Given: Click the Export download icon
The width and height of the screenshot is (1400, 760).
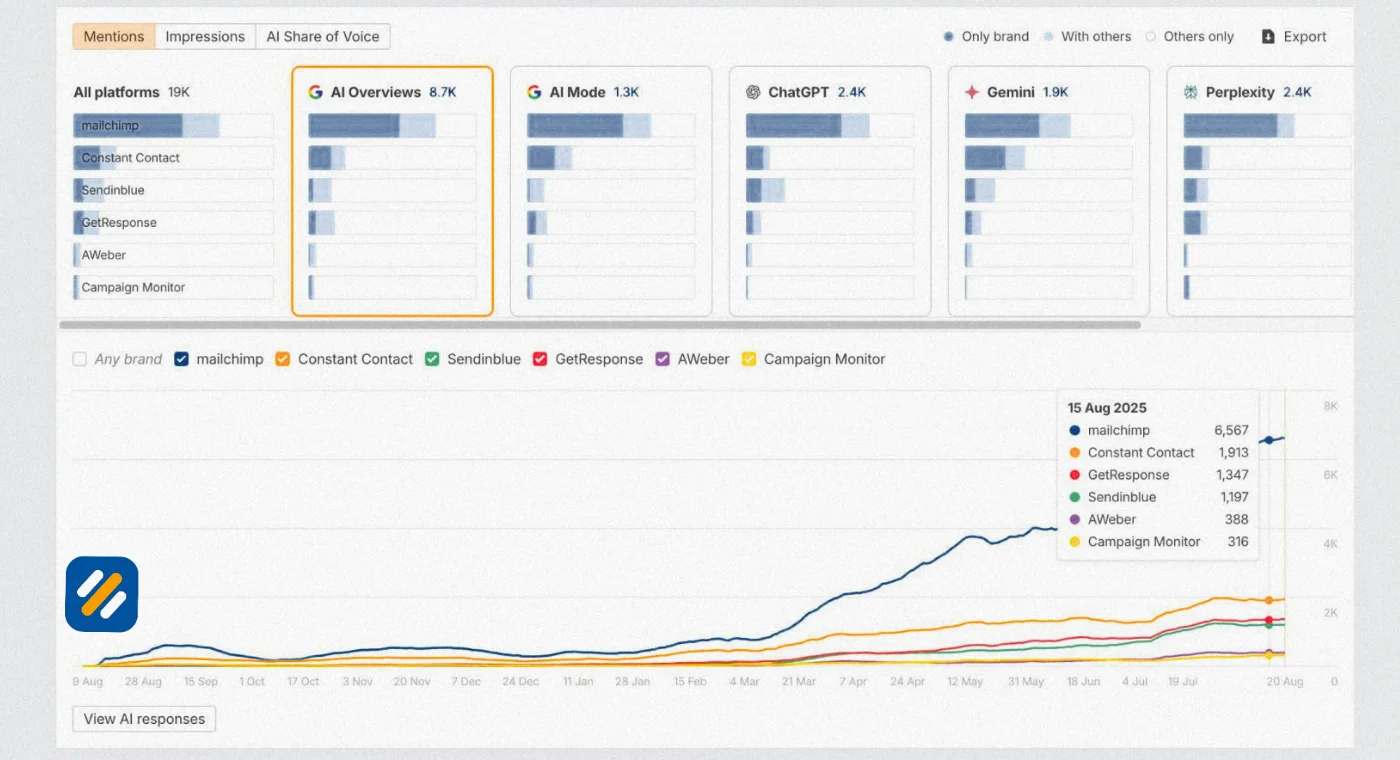Looking at the screenshot, I should [x=1268, y=37].
